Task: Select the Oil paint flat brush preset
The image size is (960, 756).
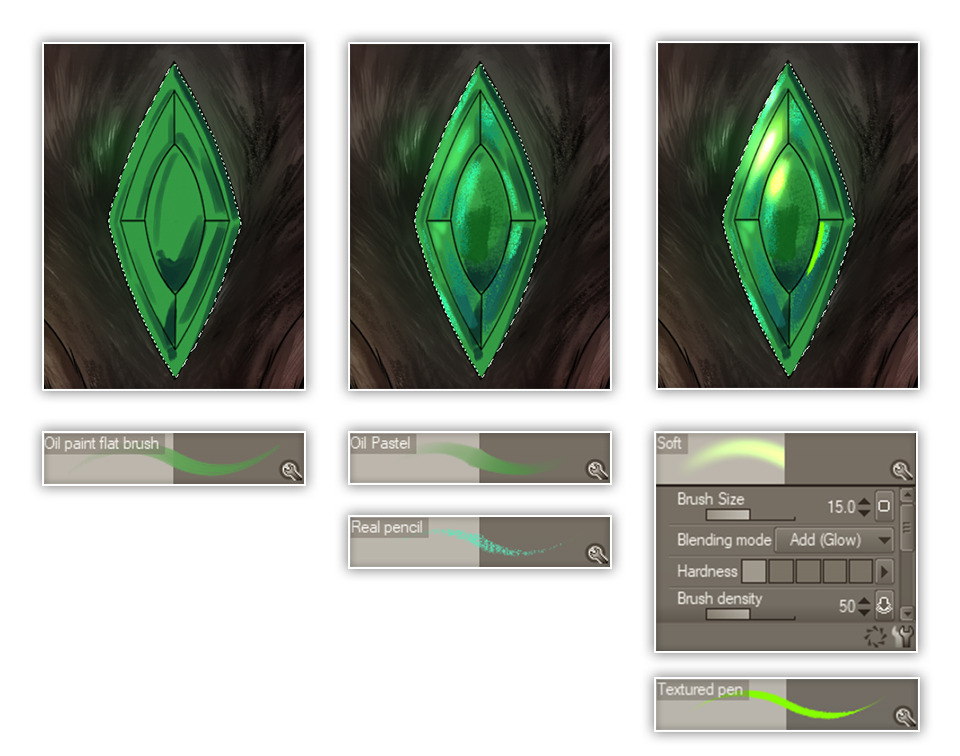Action: tap(174, 458)
